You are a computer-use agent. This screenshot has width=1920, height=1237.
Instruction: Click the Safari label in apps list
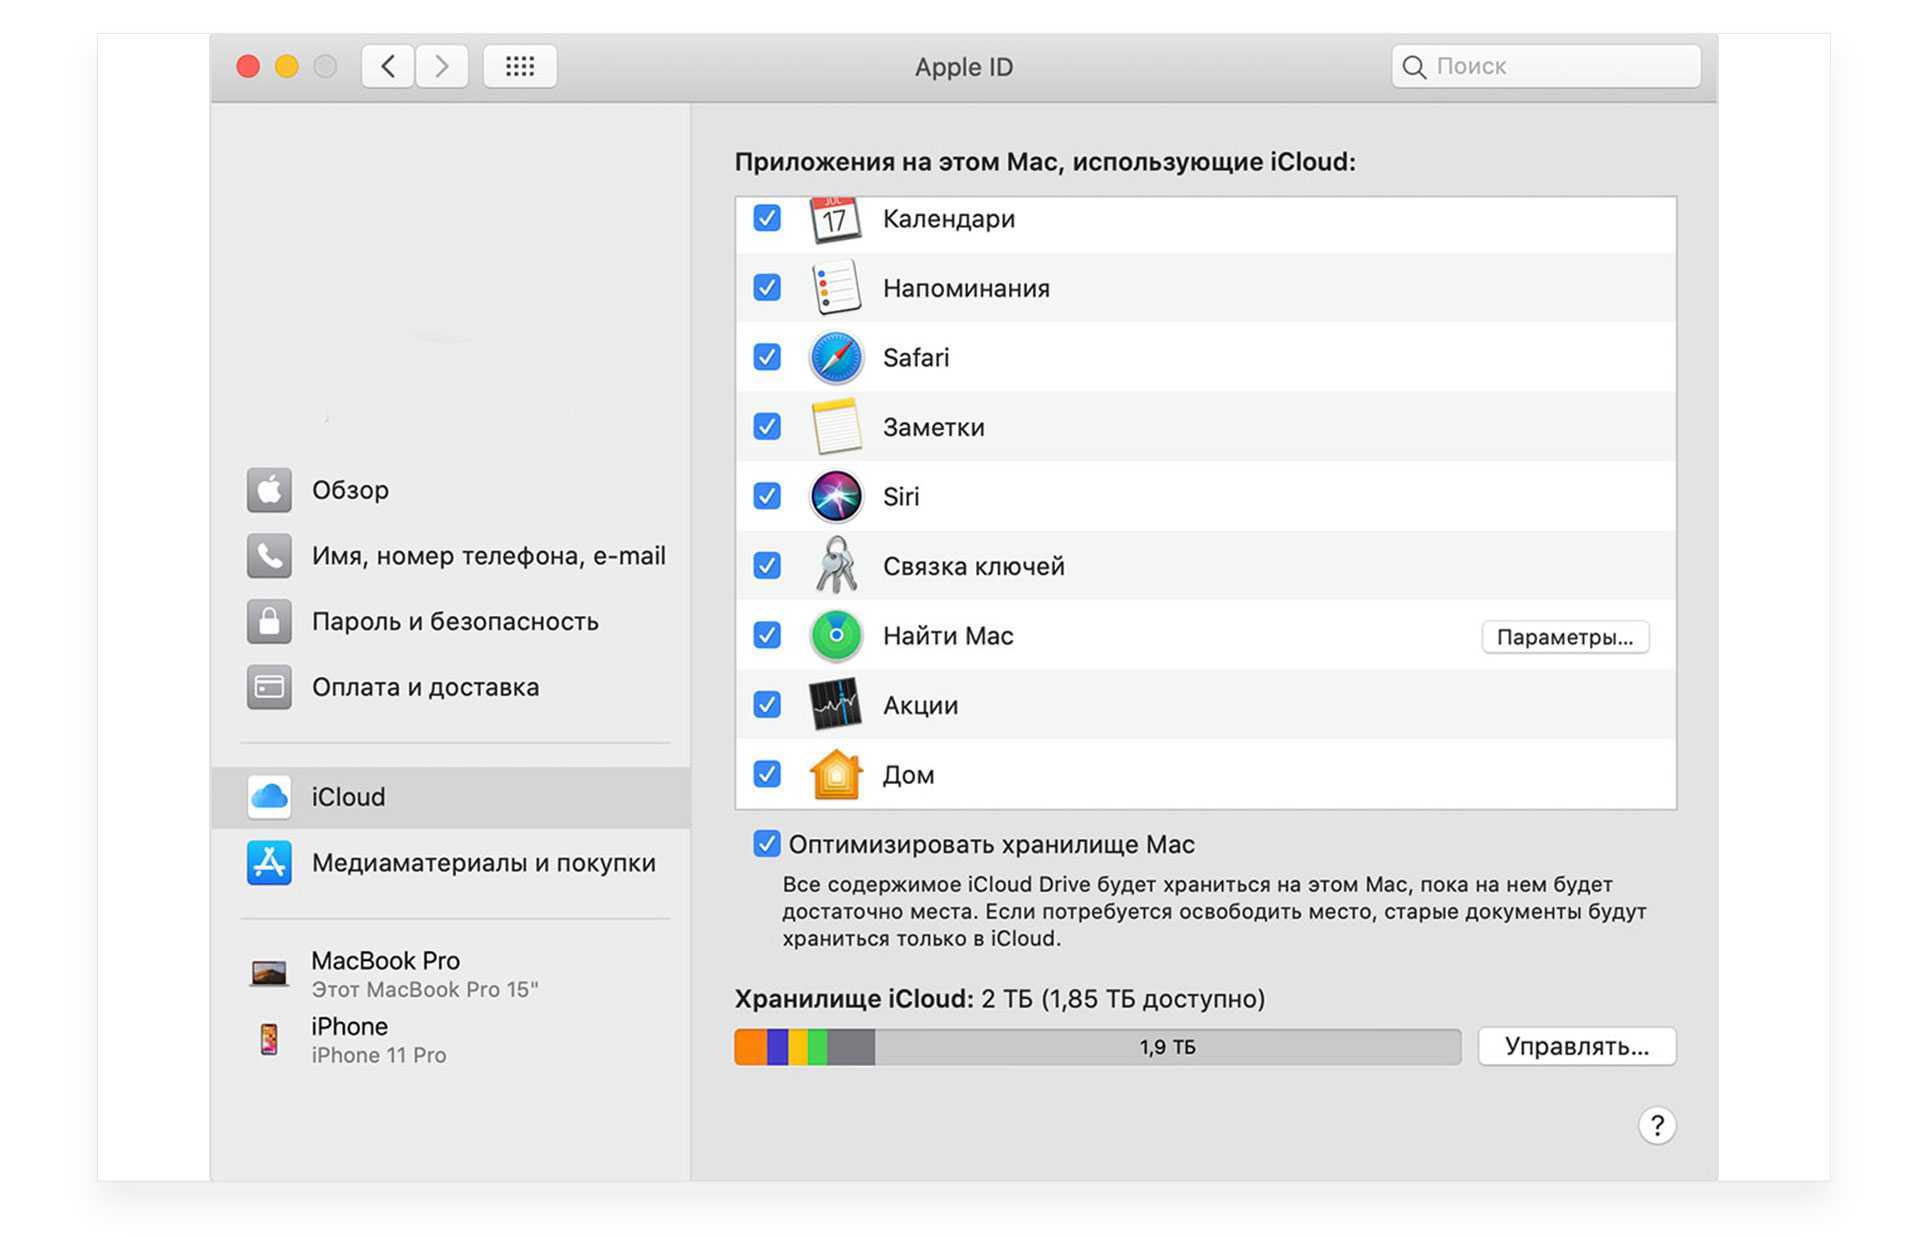click(916, 358)
